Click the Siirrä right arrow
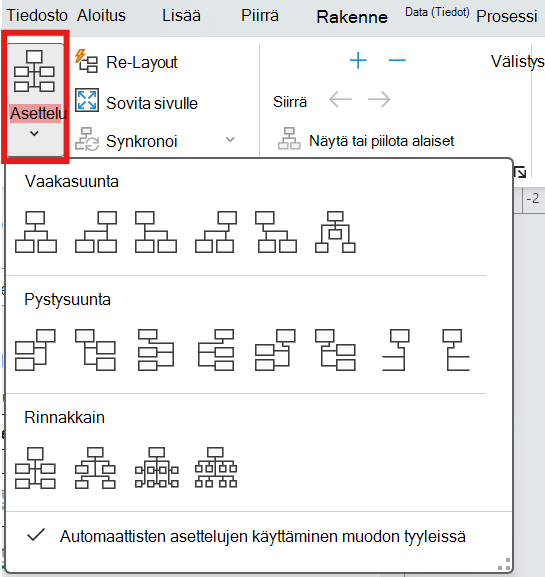The height and width of the screenshot is (577, 545). (379, 99)
